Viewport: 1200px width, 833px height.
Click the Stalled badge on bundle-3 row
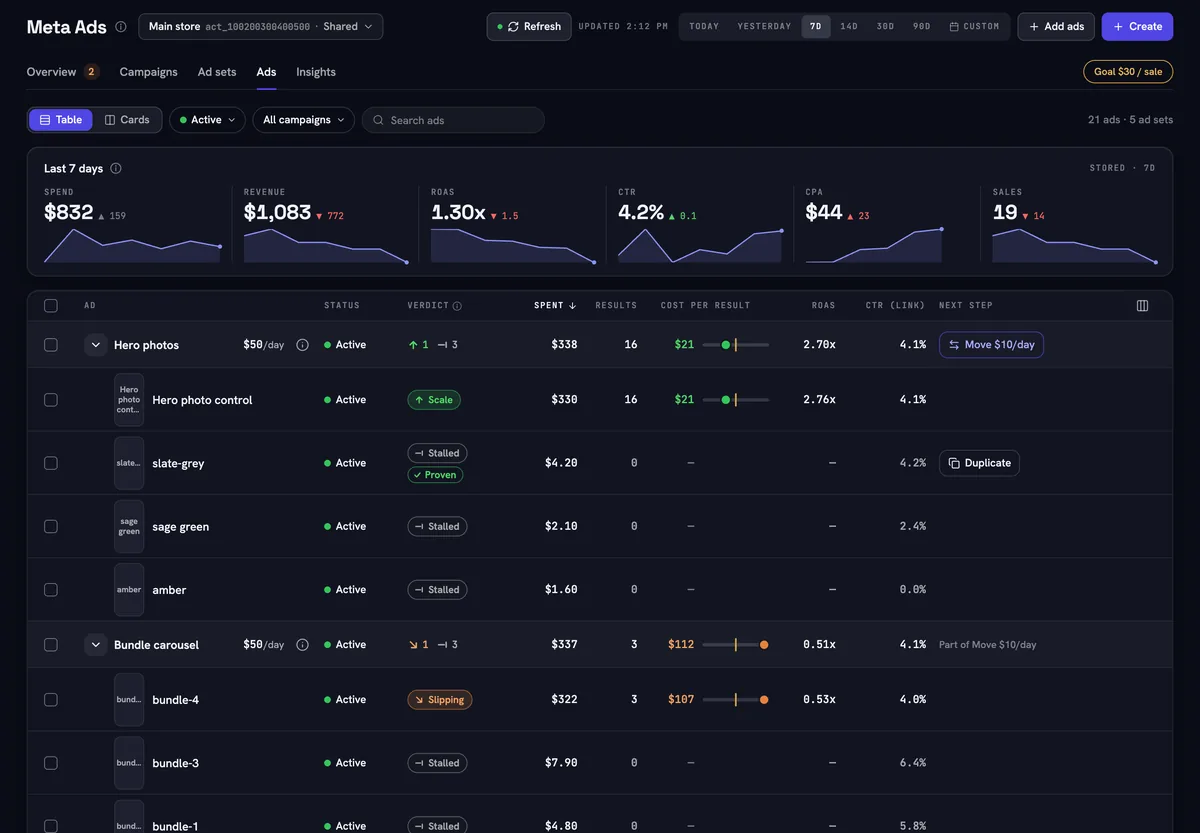pyautogui.click(x=437, y=763)
